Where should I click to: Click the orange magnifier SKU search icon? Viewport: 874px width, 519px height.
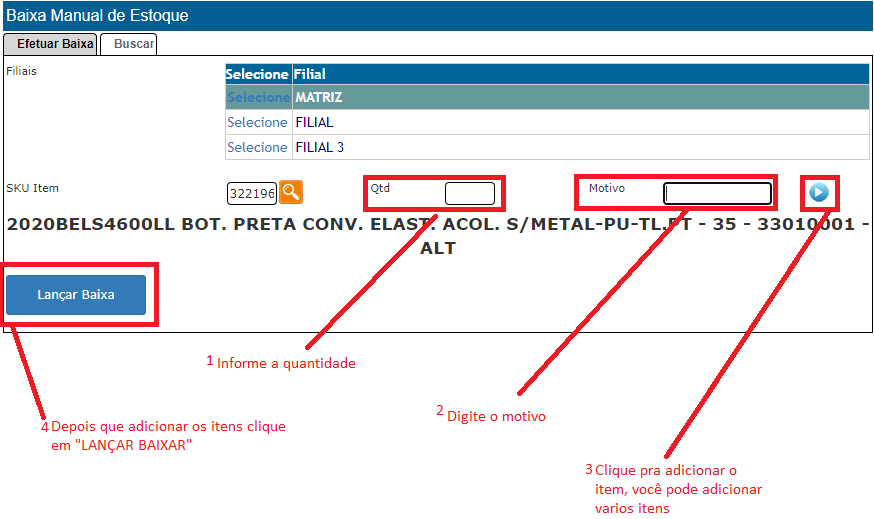(291, 192)
